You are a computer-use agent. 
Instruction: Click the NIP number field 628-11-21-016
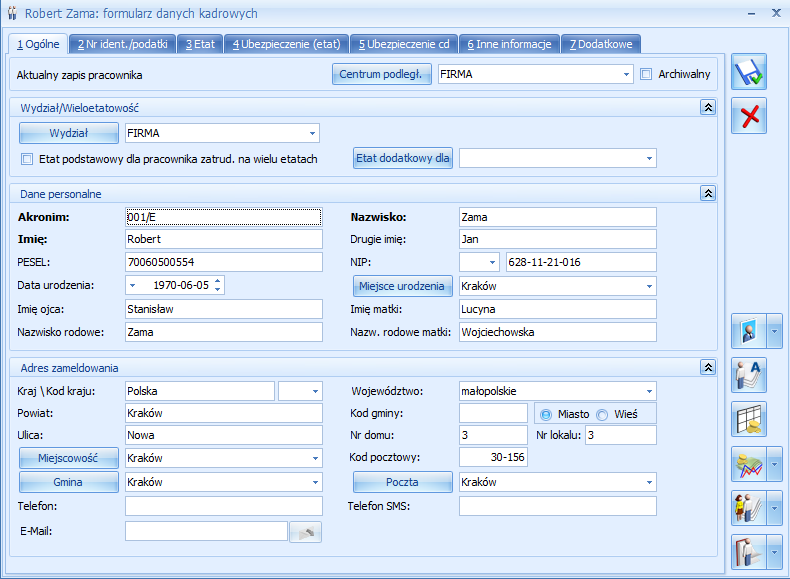click(x=581, y=262)
